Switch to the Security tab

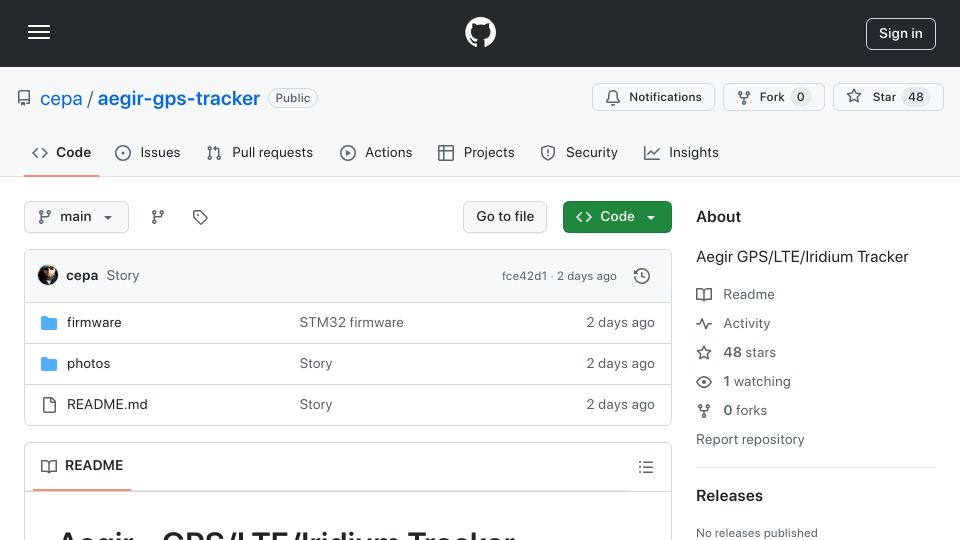579,152
